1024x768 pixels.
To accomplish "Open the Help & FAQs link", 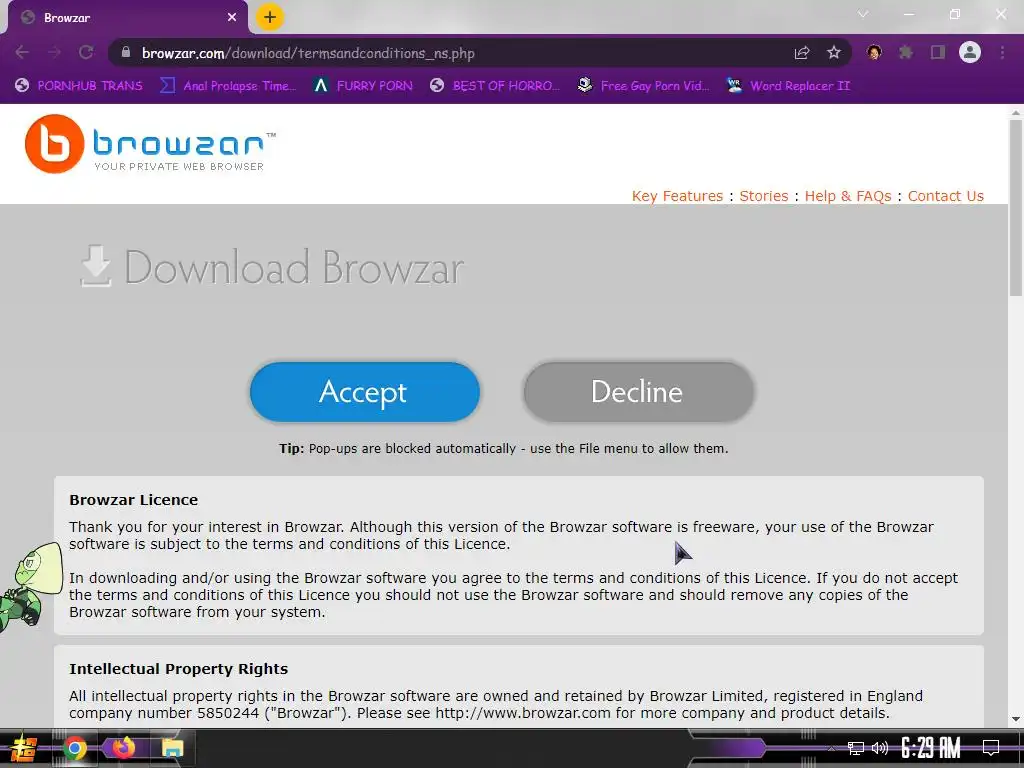I will (848, 196).
